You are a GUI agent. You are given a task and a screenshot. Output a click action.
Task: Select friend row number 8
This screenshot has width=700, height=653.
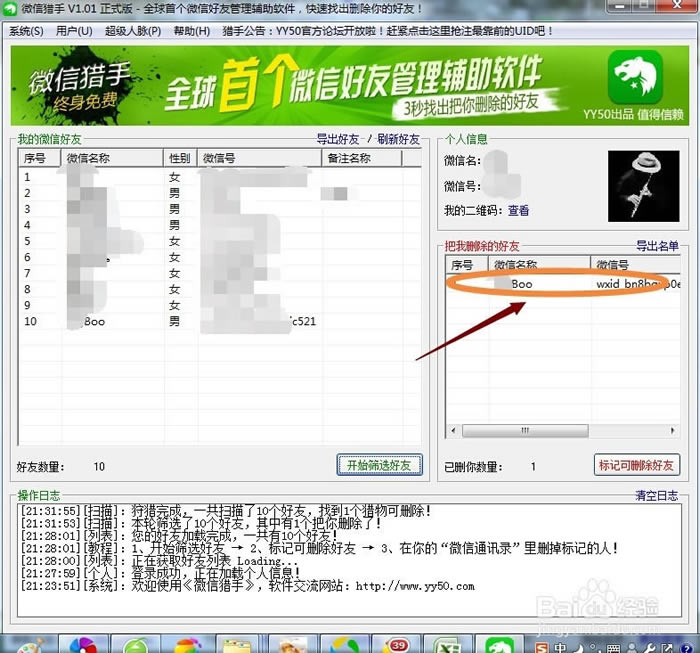219,290
